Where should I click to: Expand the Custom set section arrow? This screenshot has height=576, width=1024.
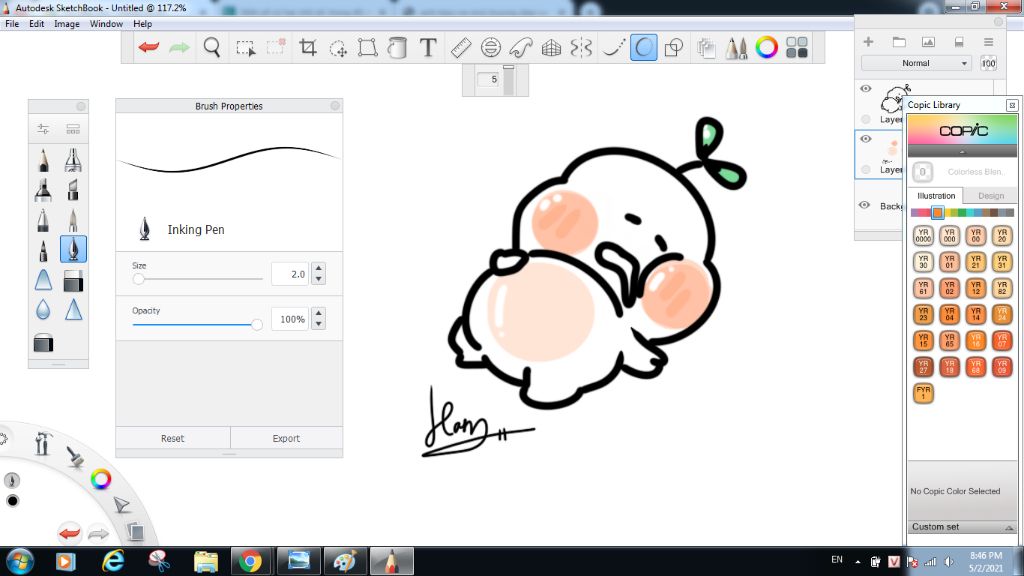point(1009,528)
